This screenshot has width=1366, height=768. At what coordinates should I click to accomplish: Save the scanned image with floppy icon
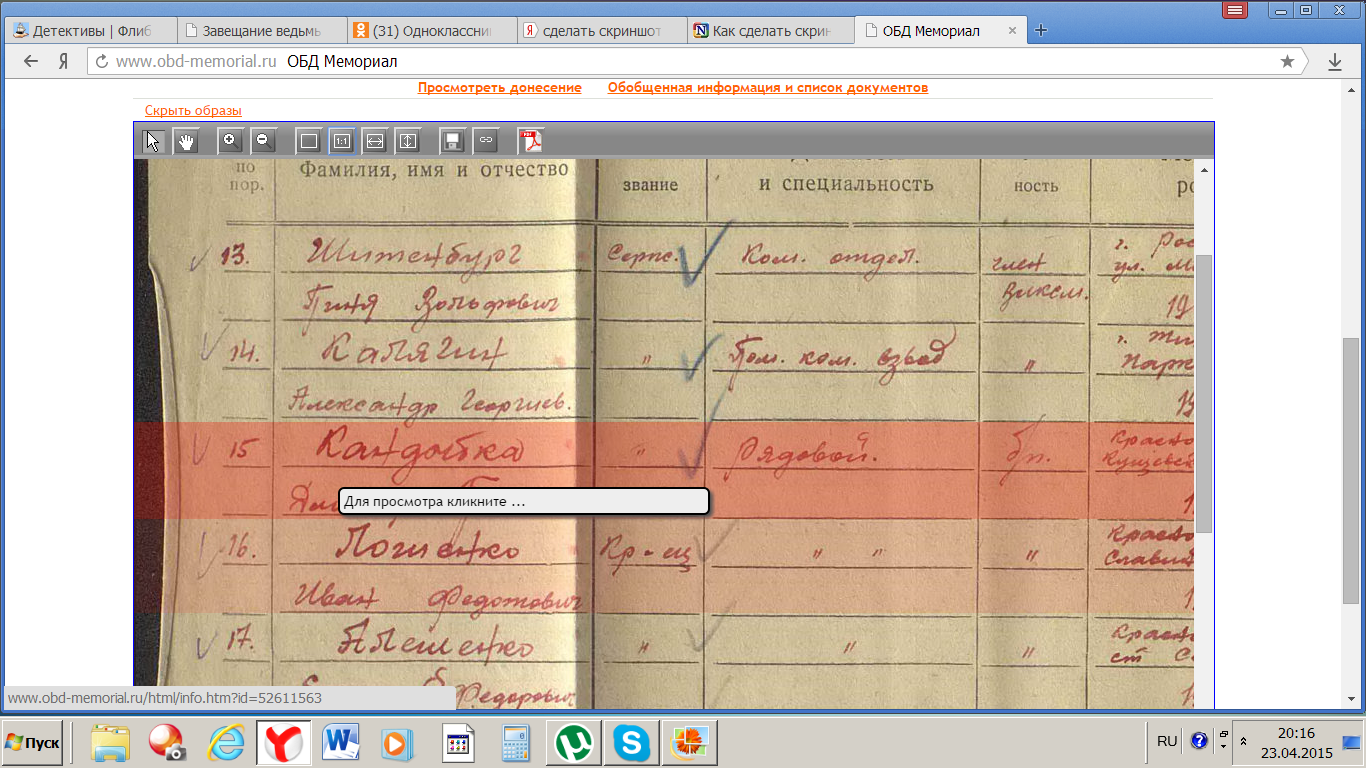pos(452,141)
